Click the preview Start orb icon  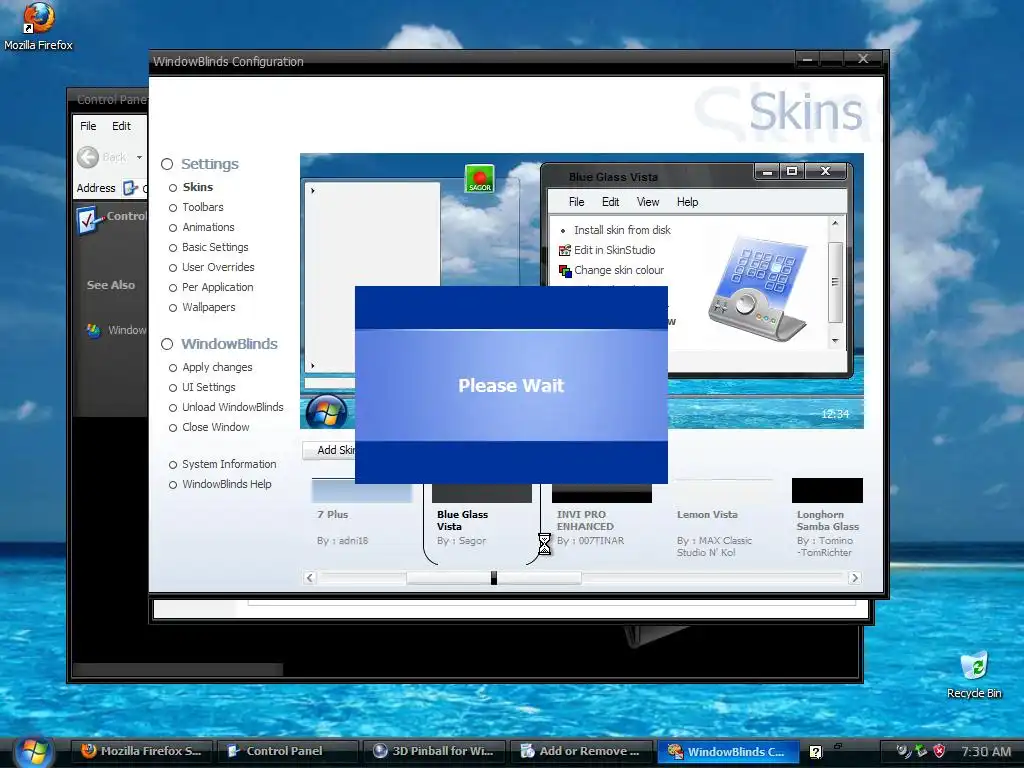coord(326,411)
